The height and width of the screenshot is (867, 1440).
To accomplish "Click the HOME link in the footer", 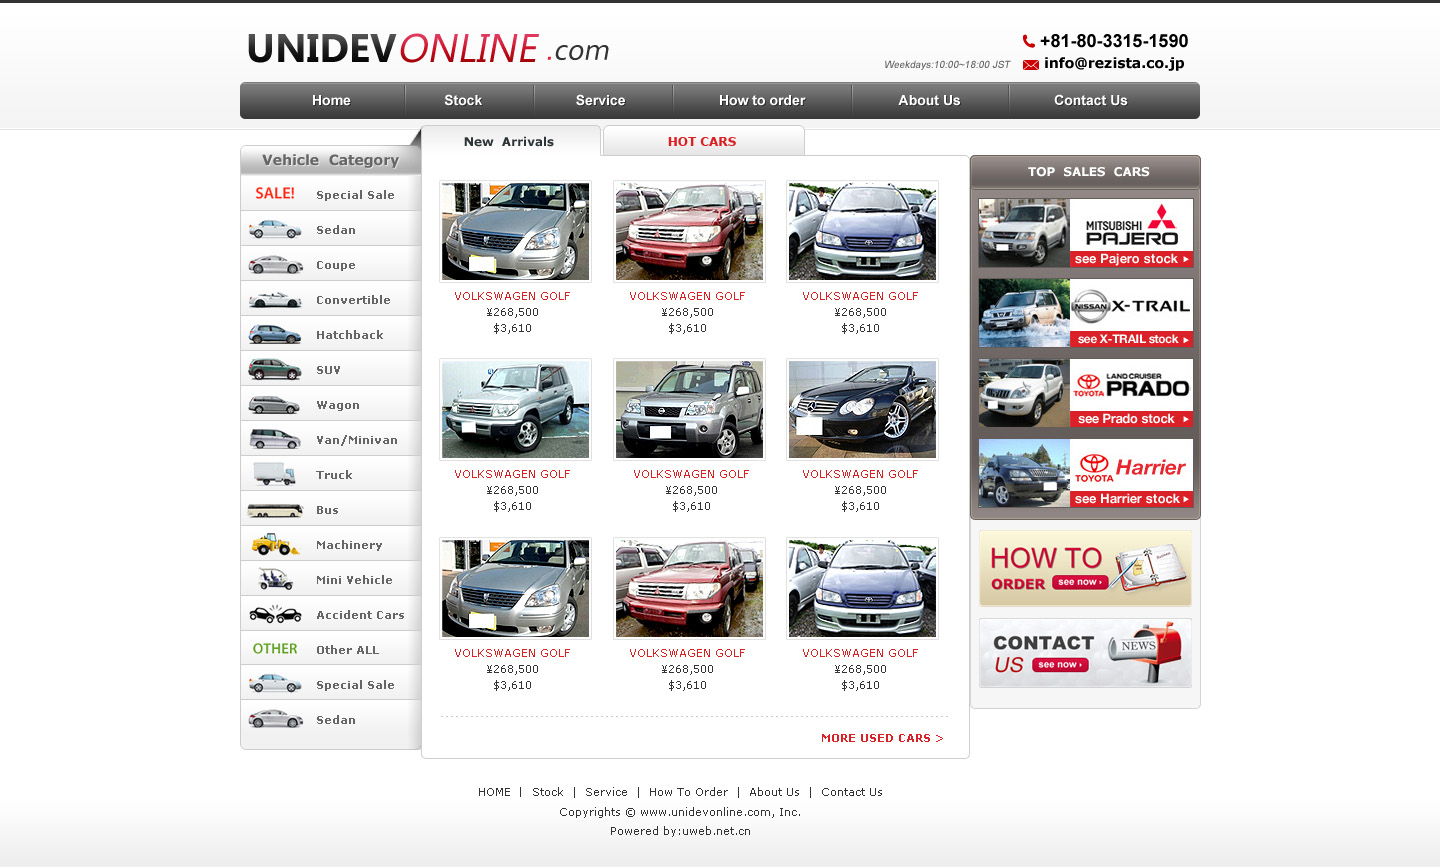I will 494,792.
